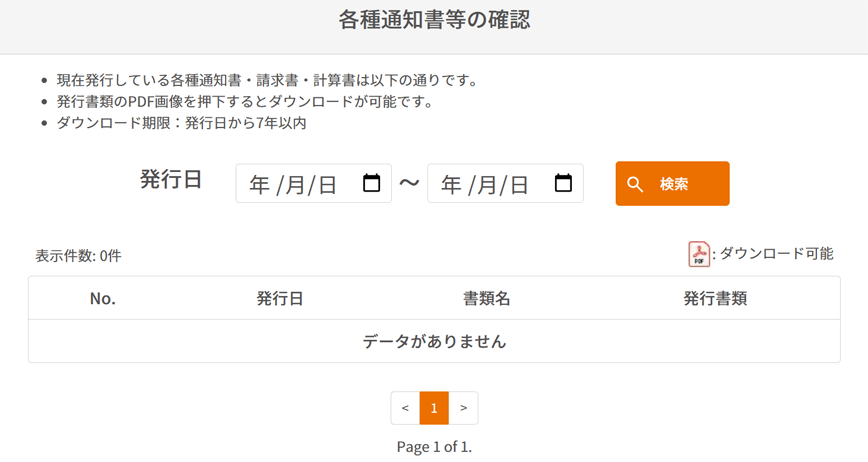Click the 書類名 column header

pyautogui.click(x=487, y=298)
